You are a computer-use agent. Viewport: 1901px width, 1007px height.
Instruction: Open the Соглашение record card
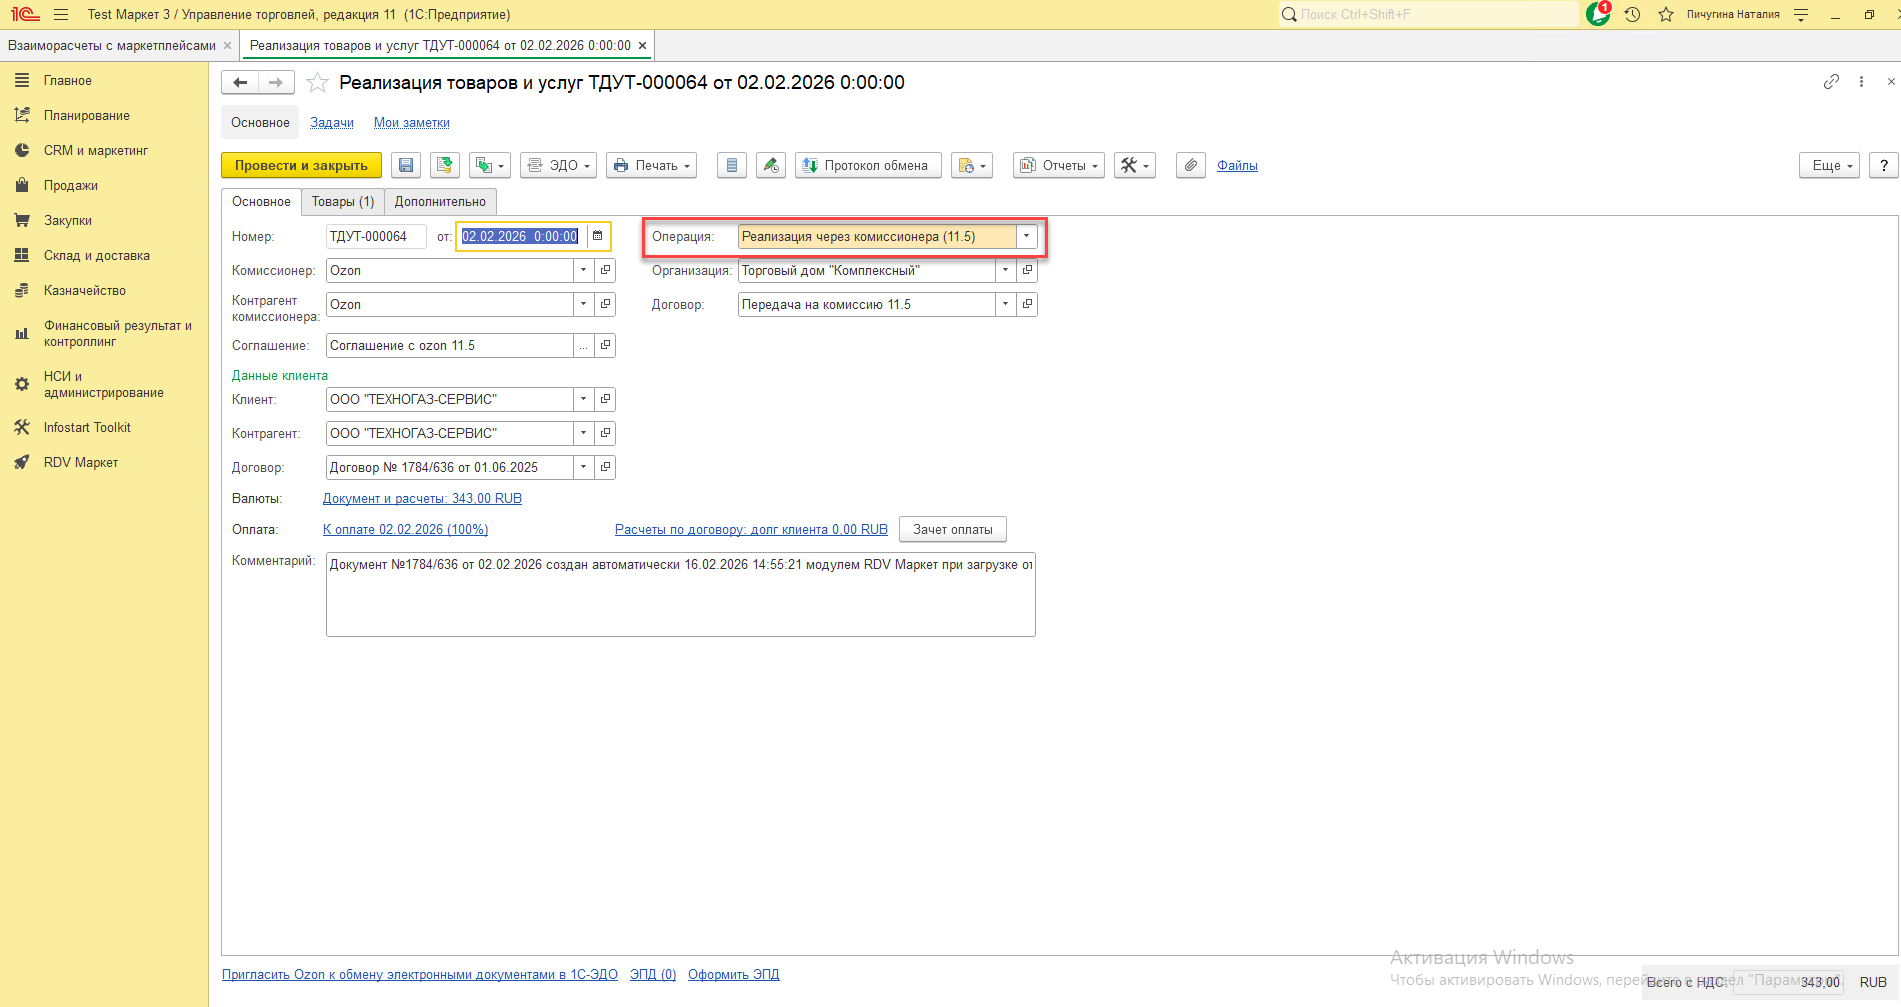[x=605, y=346]
